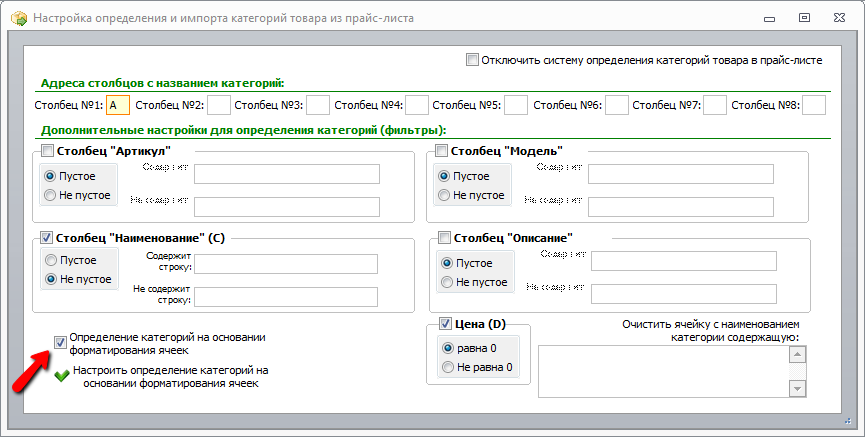Close the category import settings window
This screenshot has height=437, width=865.
[x=839, y=18]
